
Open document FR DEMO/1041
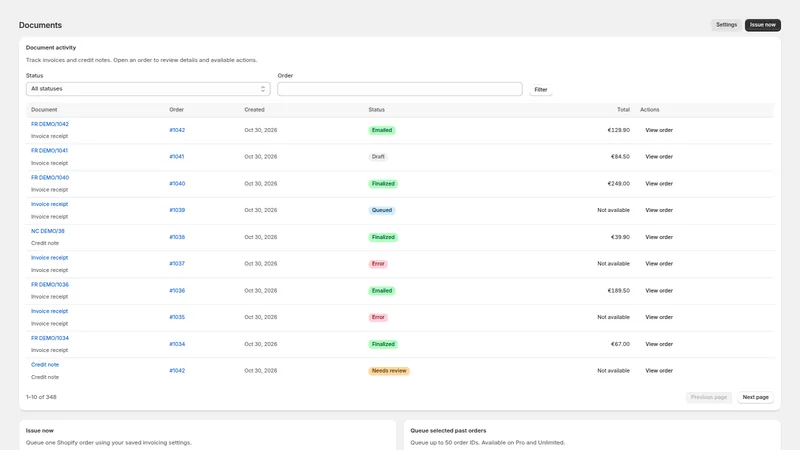tap(49, 151)
